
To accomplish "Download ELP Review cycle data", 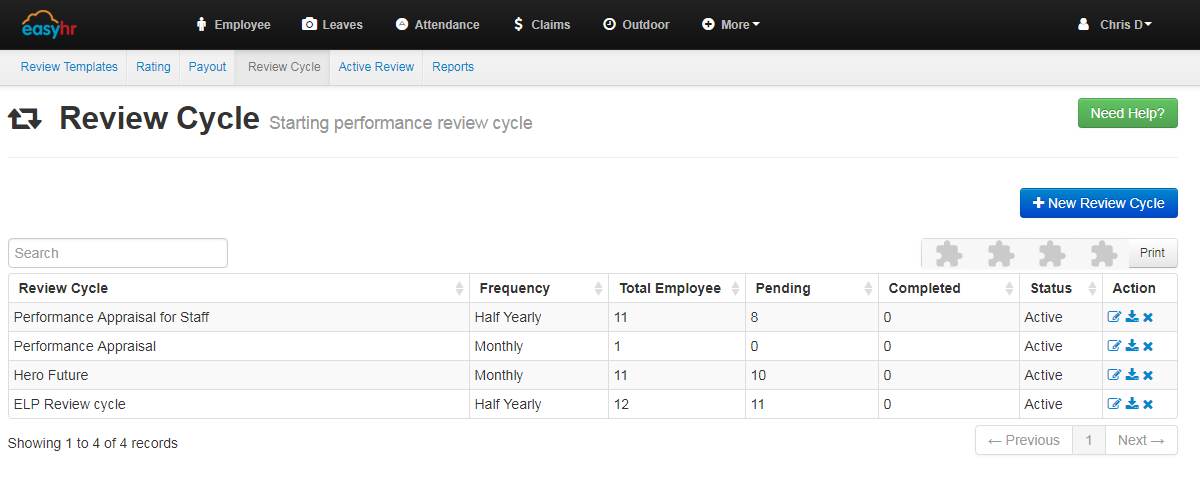I will coord(1132,404).
